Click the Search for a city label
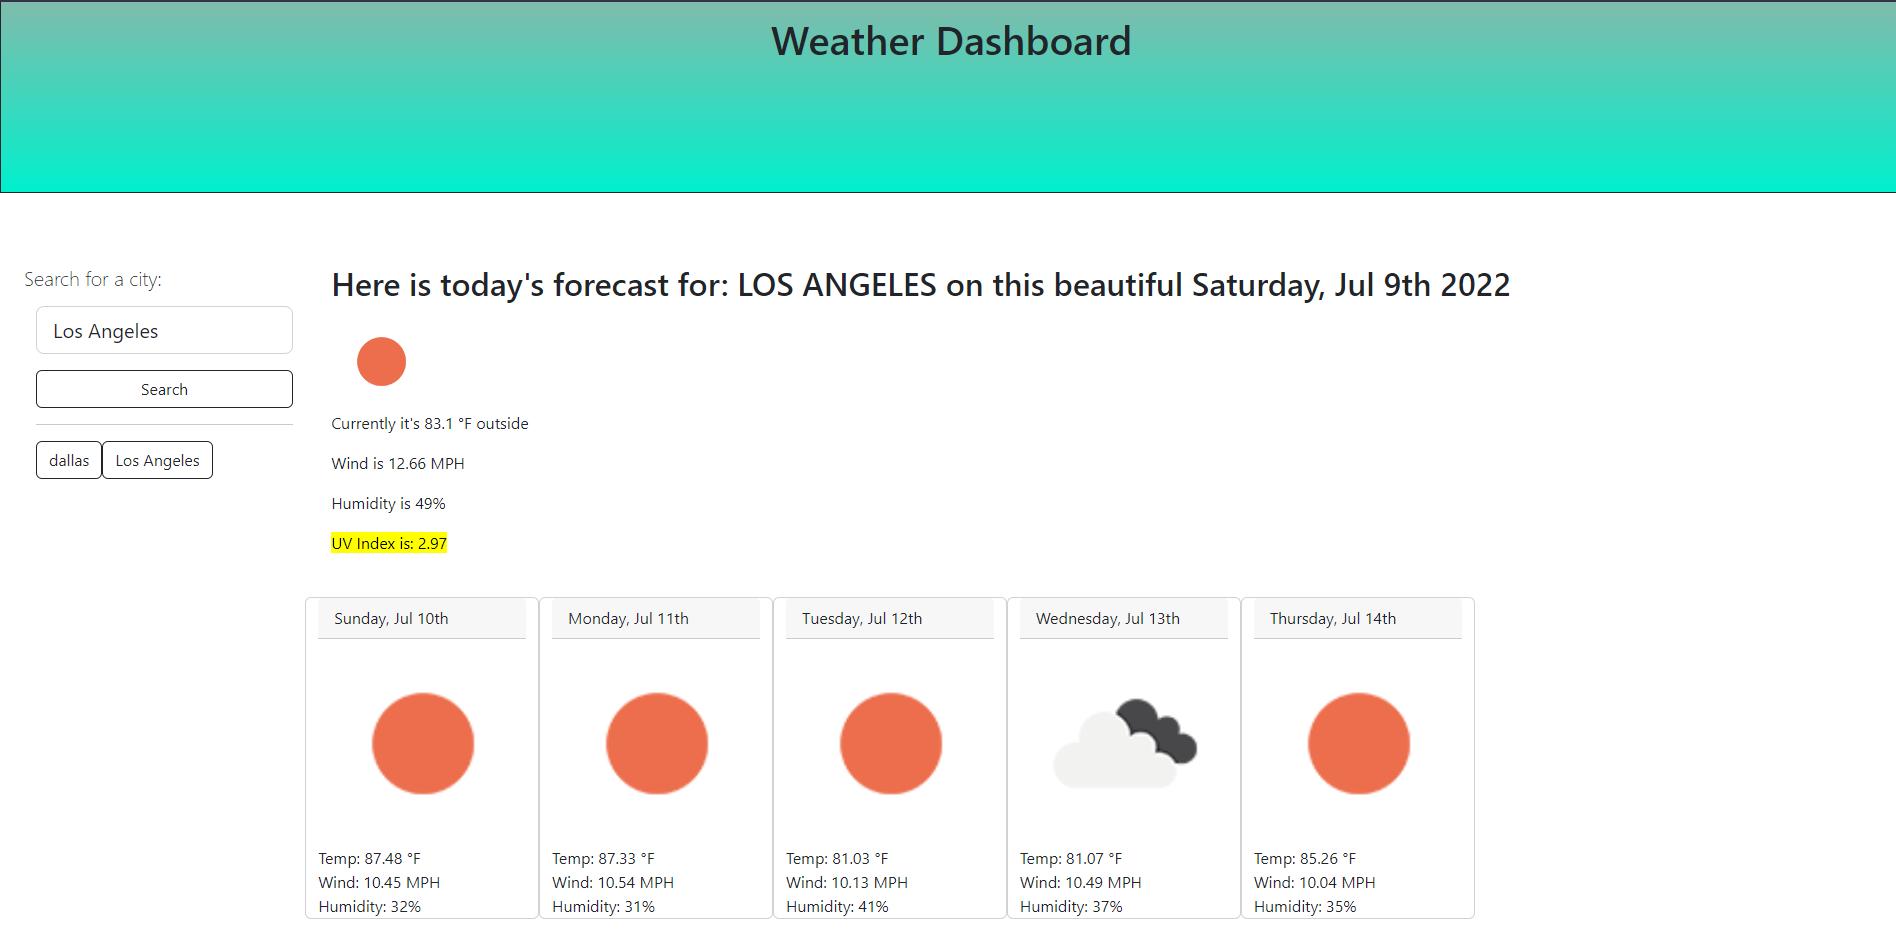The height and width of the screenshot is (935, 1896). click(x=93, y=279)
